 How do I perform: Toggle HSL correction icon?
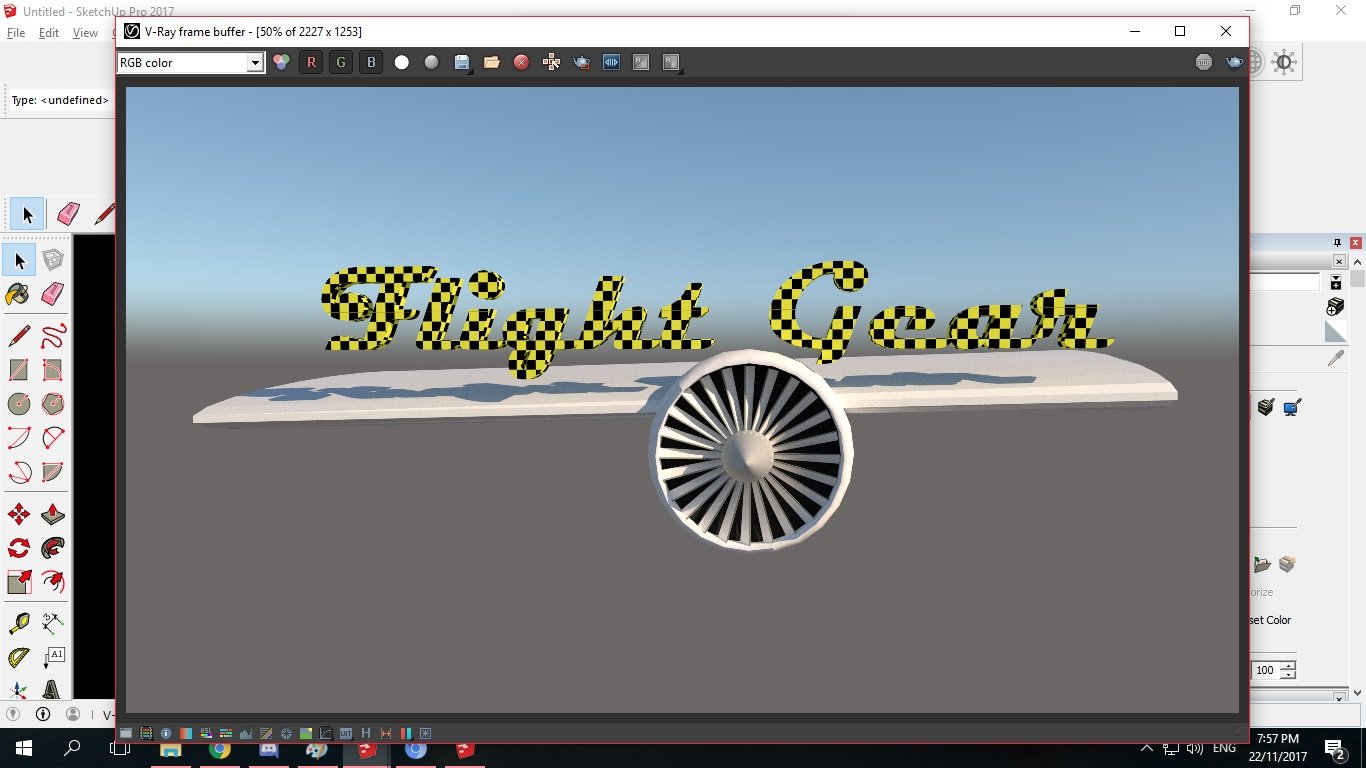[206, 733]
